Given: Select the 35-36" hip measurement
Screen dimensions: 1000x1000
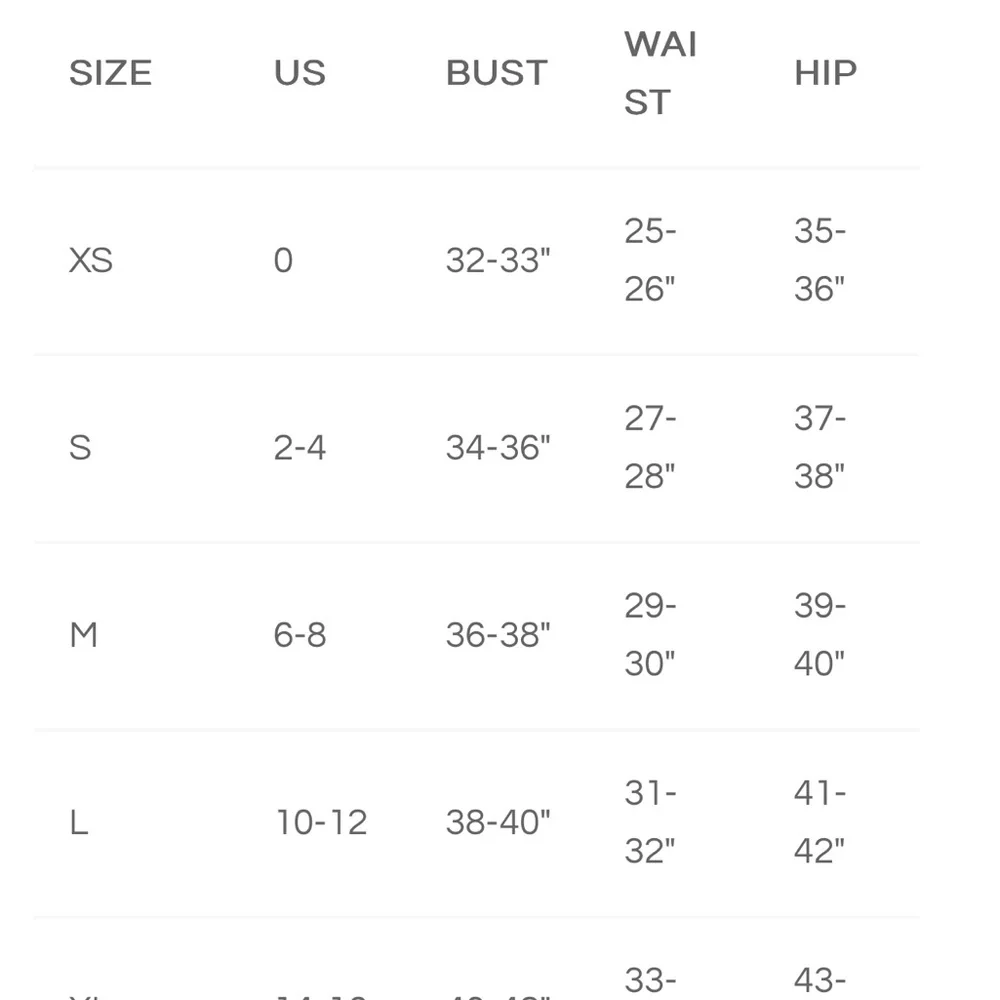Looking at the screenshot, I should pyautogui.click(x=820, y=260).
